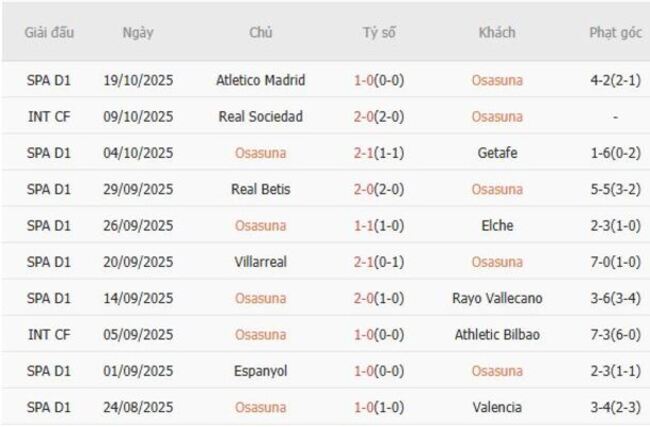Image resolution: width=650 pixels, height=427 pixels.
Task: Select the "Khách" column header
Action: (497, 32)
